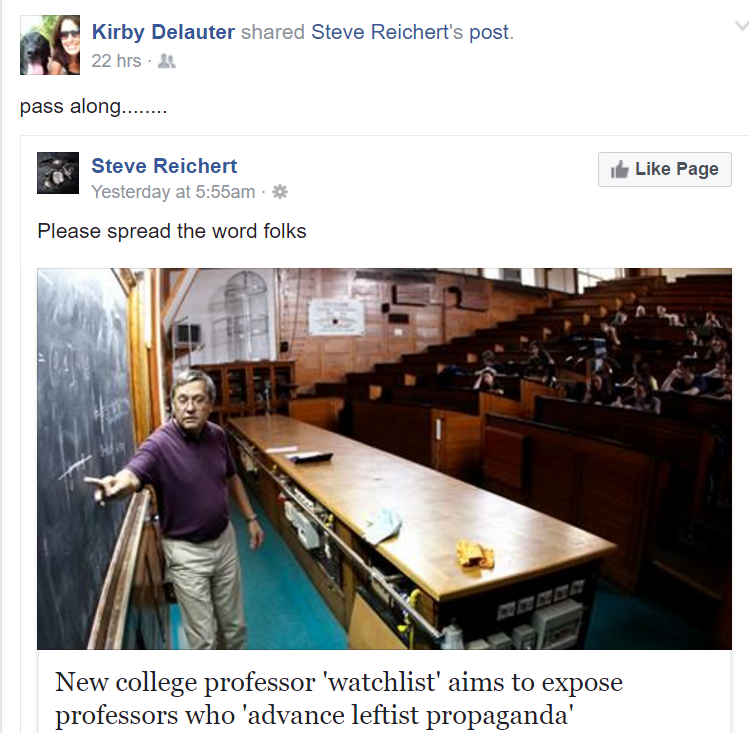Click the "22 hrs" timestamp
Viewport: 749px width, 733px height.
116,61
